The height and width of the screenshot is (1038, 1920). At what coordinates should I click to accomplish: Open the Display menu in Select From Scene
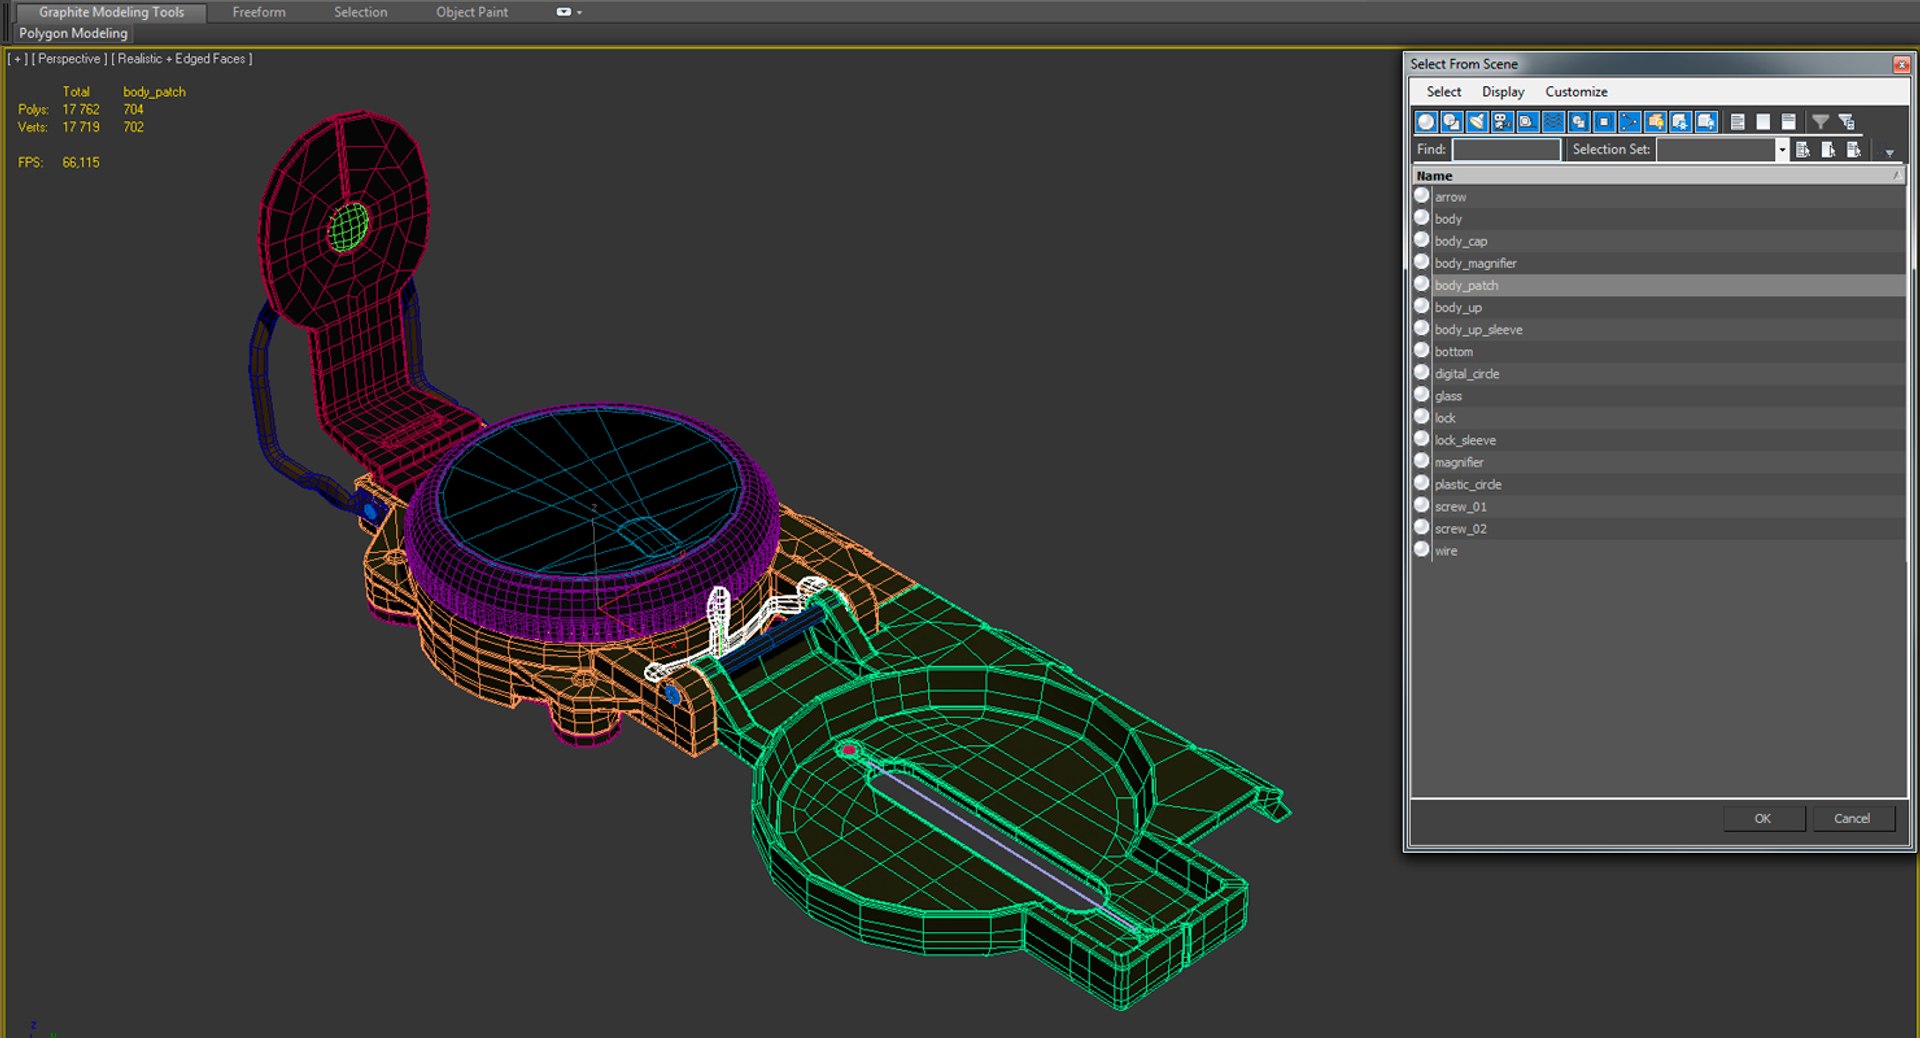coord(1502,92)
